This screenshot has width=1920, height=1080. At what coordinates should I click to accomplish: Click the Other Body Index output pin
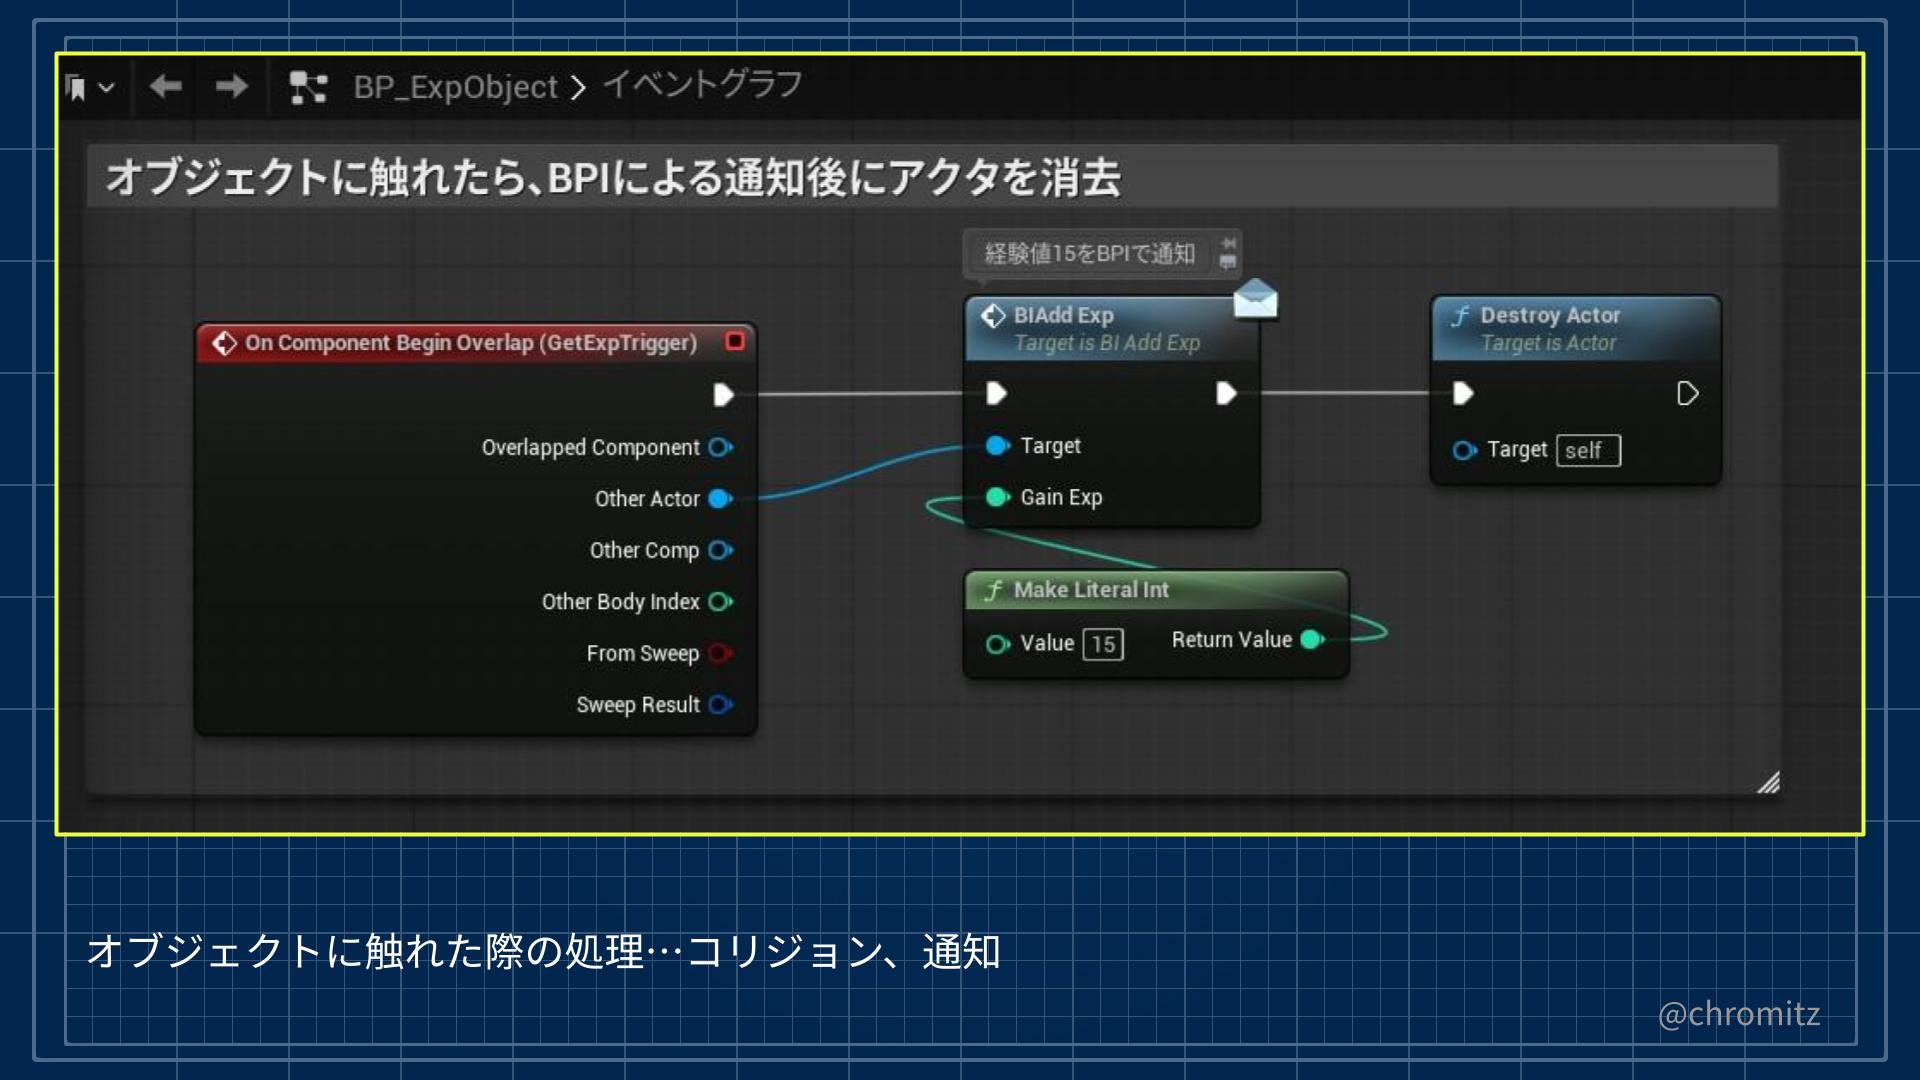point(720,601)
